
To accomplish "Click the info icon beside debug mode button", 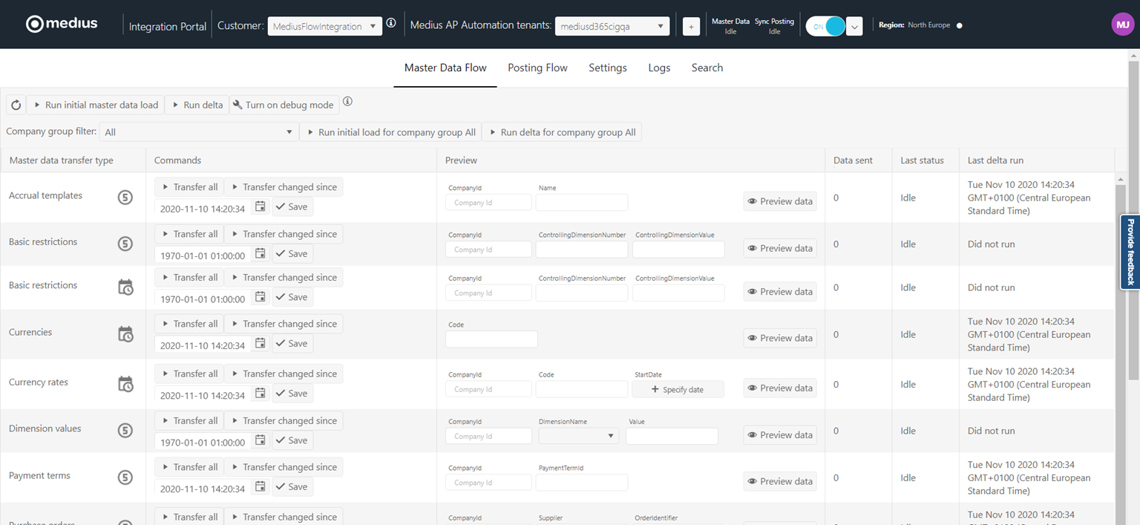I will pyautogui.click(x=347, y=102).
